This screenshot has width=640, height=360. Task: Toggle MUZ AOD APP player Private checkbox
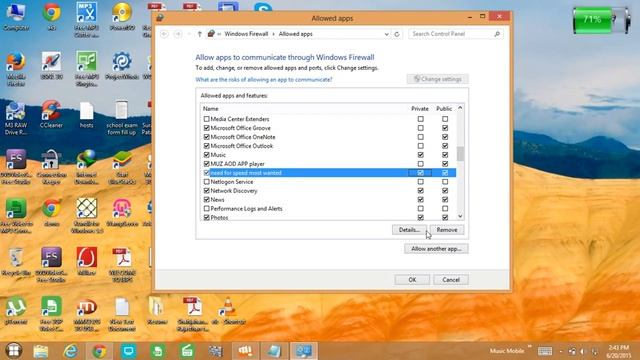click(420, 164)
